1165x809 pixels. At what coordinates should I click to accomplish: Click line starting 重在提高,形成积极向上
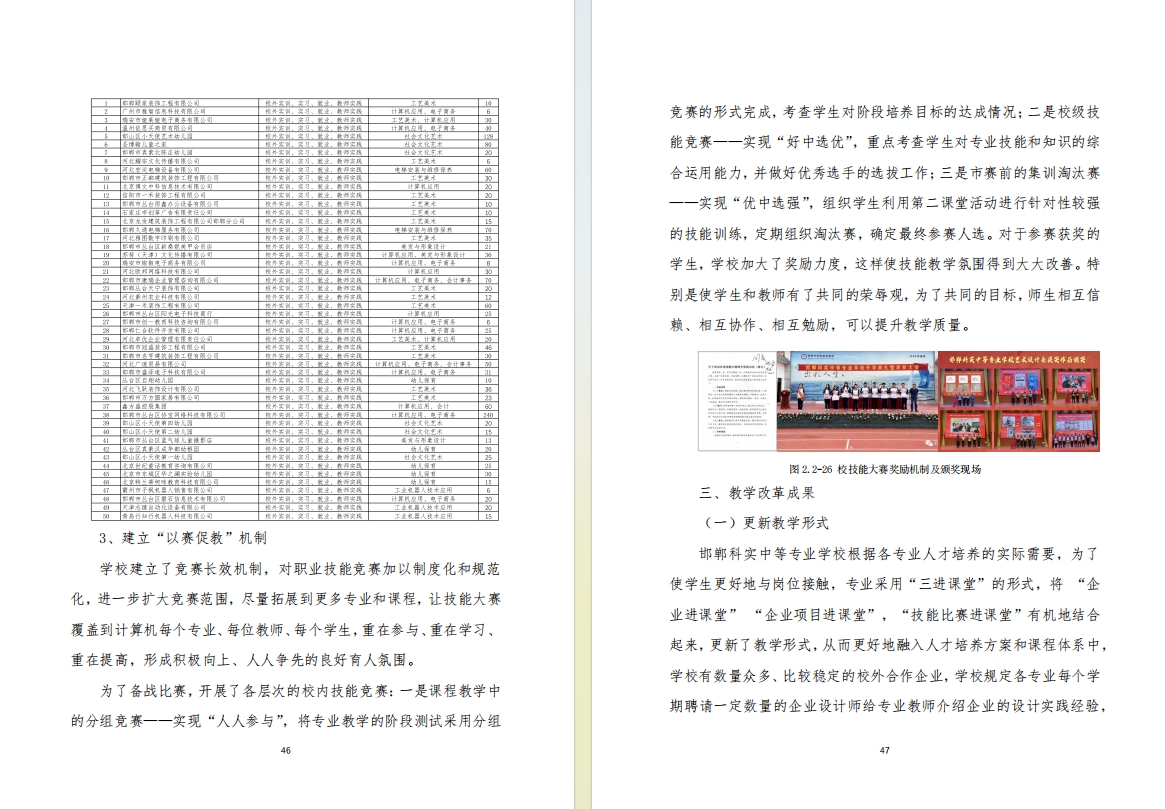coord(244,660)
